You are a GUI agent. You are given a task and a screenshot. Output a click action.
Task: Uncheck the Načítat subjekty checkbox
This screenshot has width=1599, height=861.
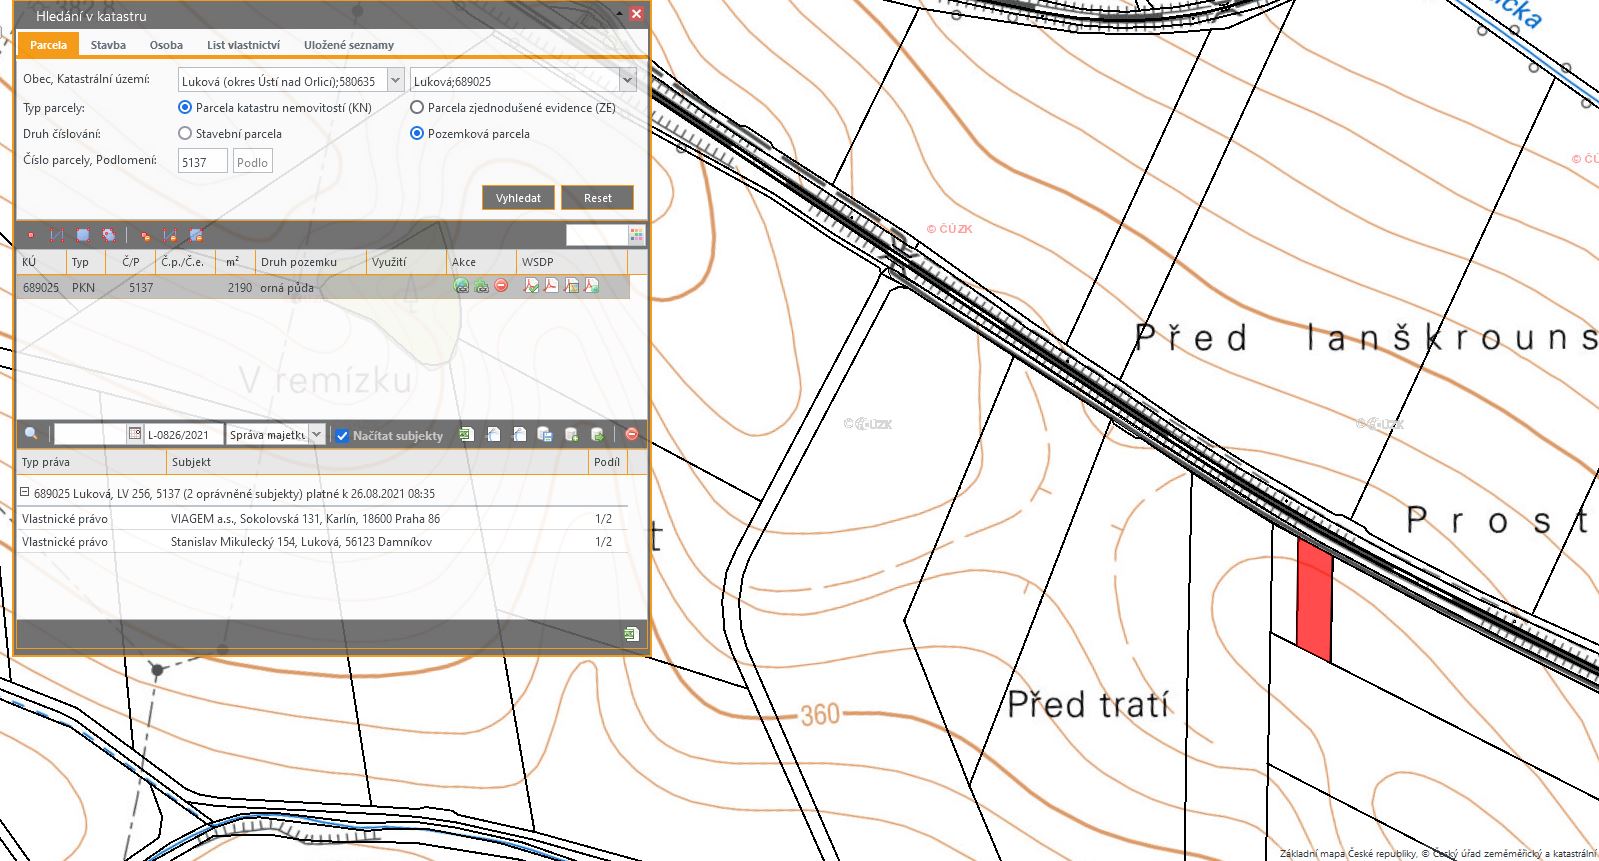click(x=342, y=435)
